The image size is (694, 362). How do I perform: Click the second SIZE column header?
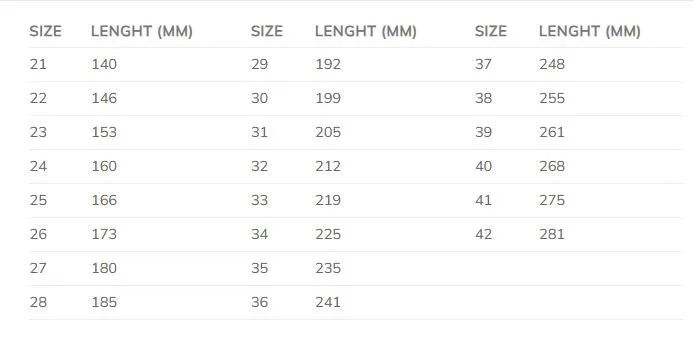coord(267,31)
